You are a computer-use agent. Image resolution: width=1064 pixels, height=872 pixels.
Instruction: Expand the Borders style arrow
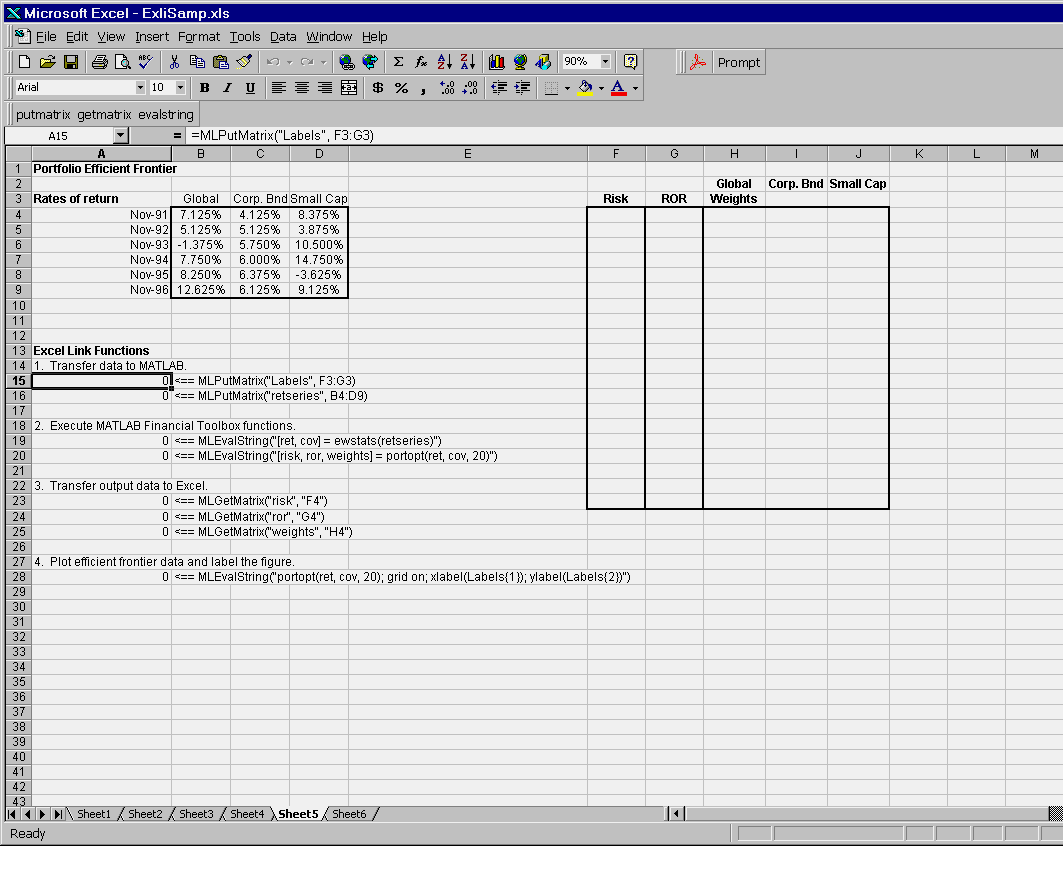(x=567, y=88)
